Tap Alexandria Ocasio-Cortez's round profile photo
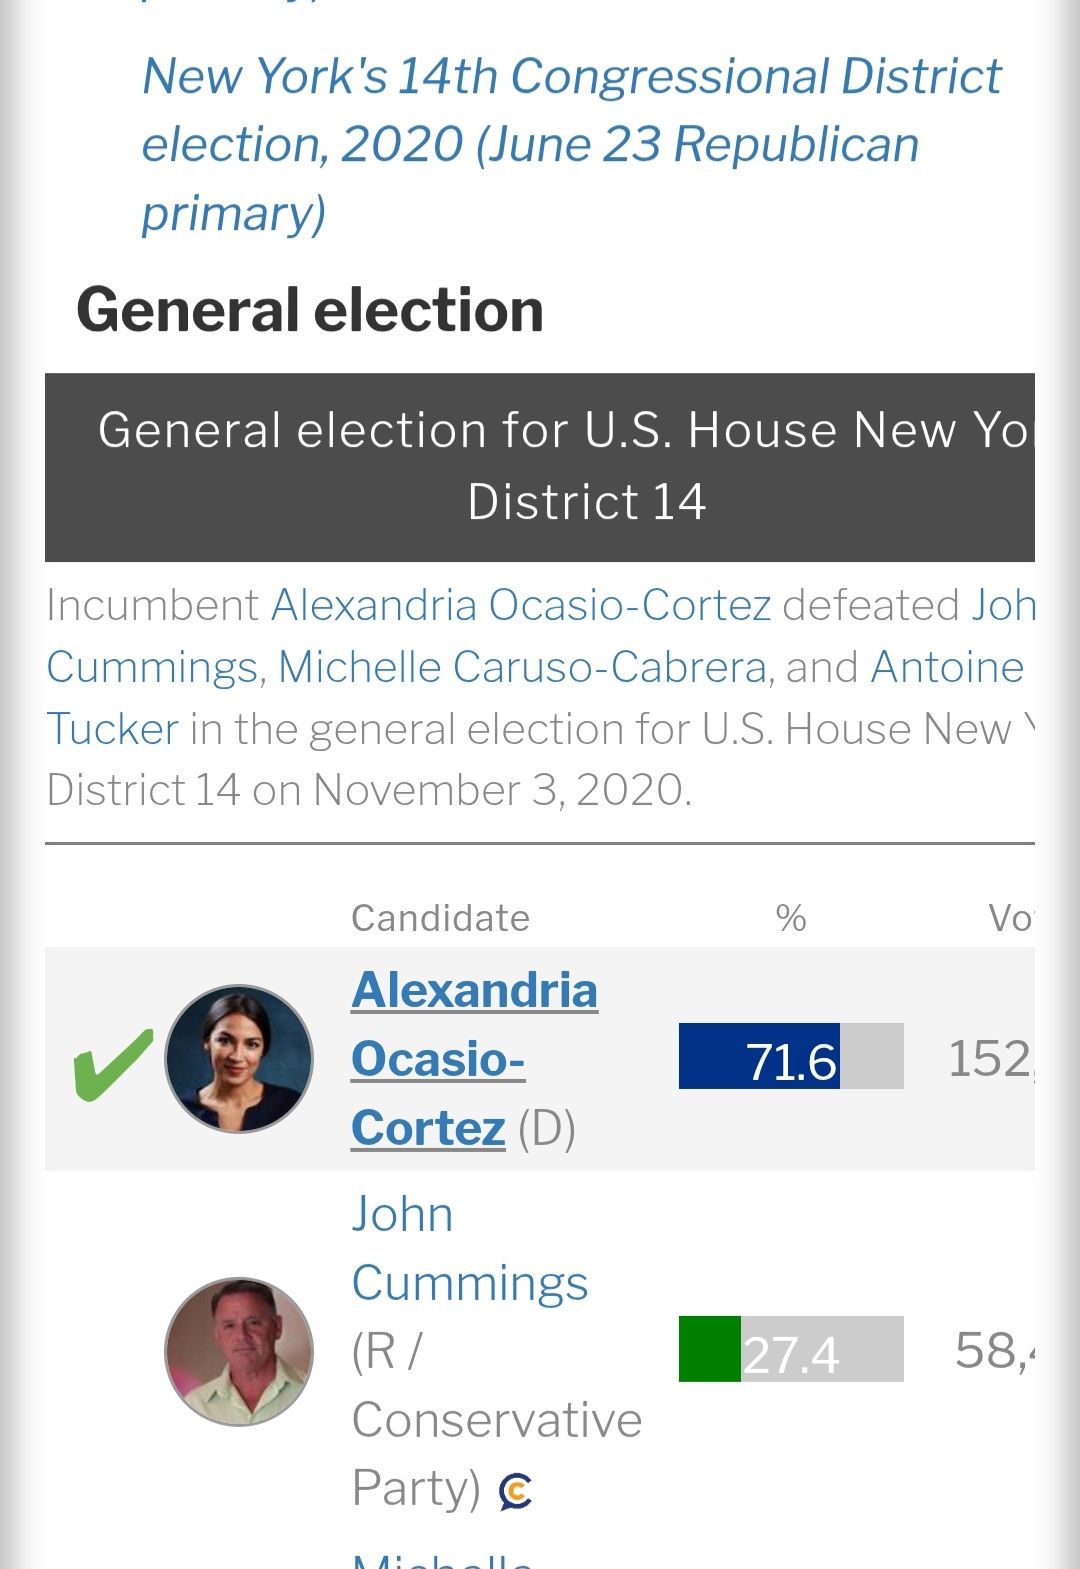Screen dimensions: 1080x1569 point(239,1059)
